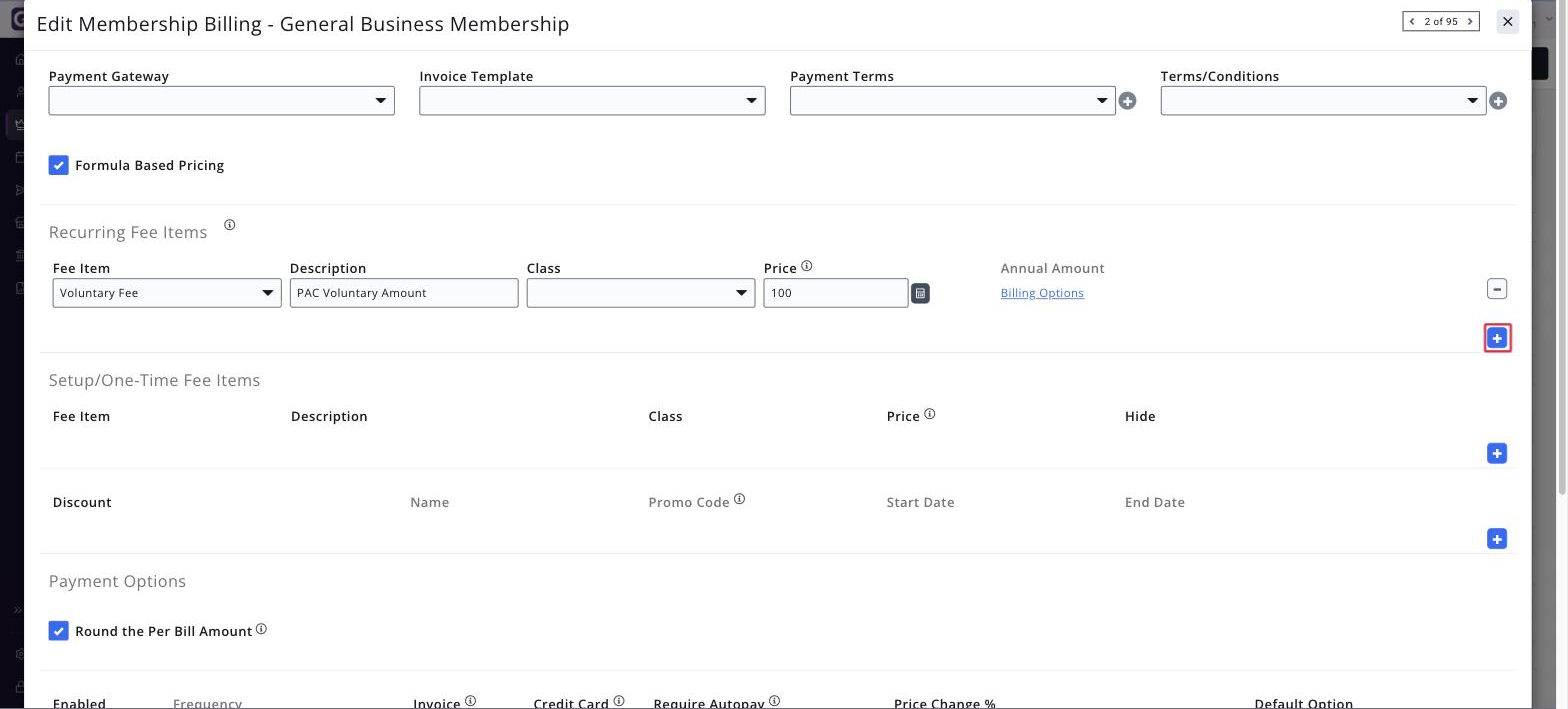Click the Start Date column header
The width and height of the screenshot is (1568, 709).
point(920,502)
